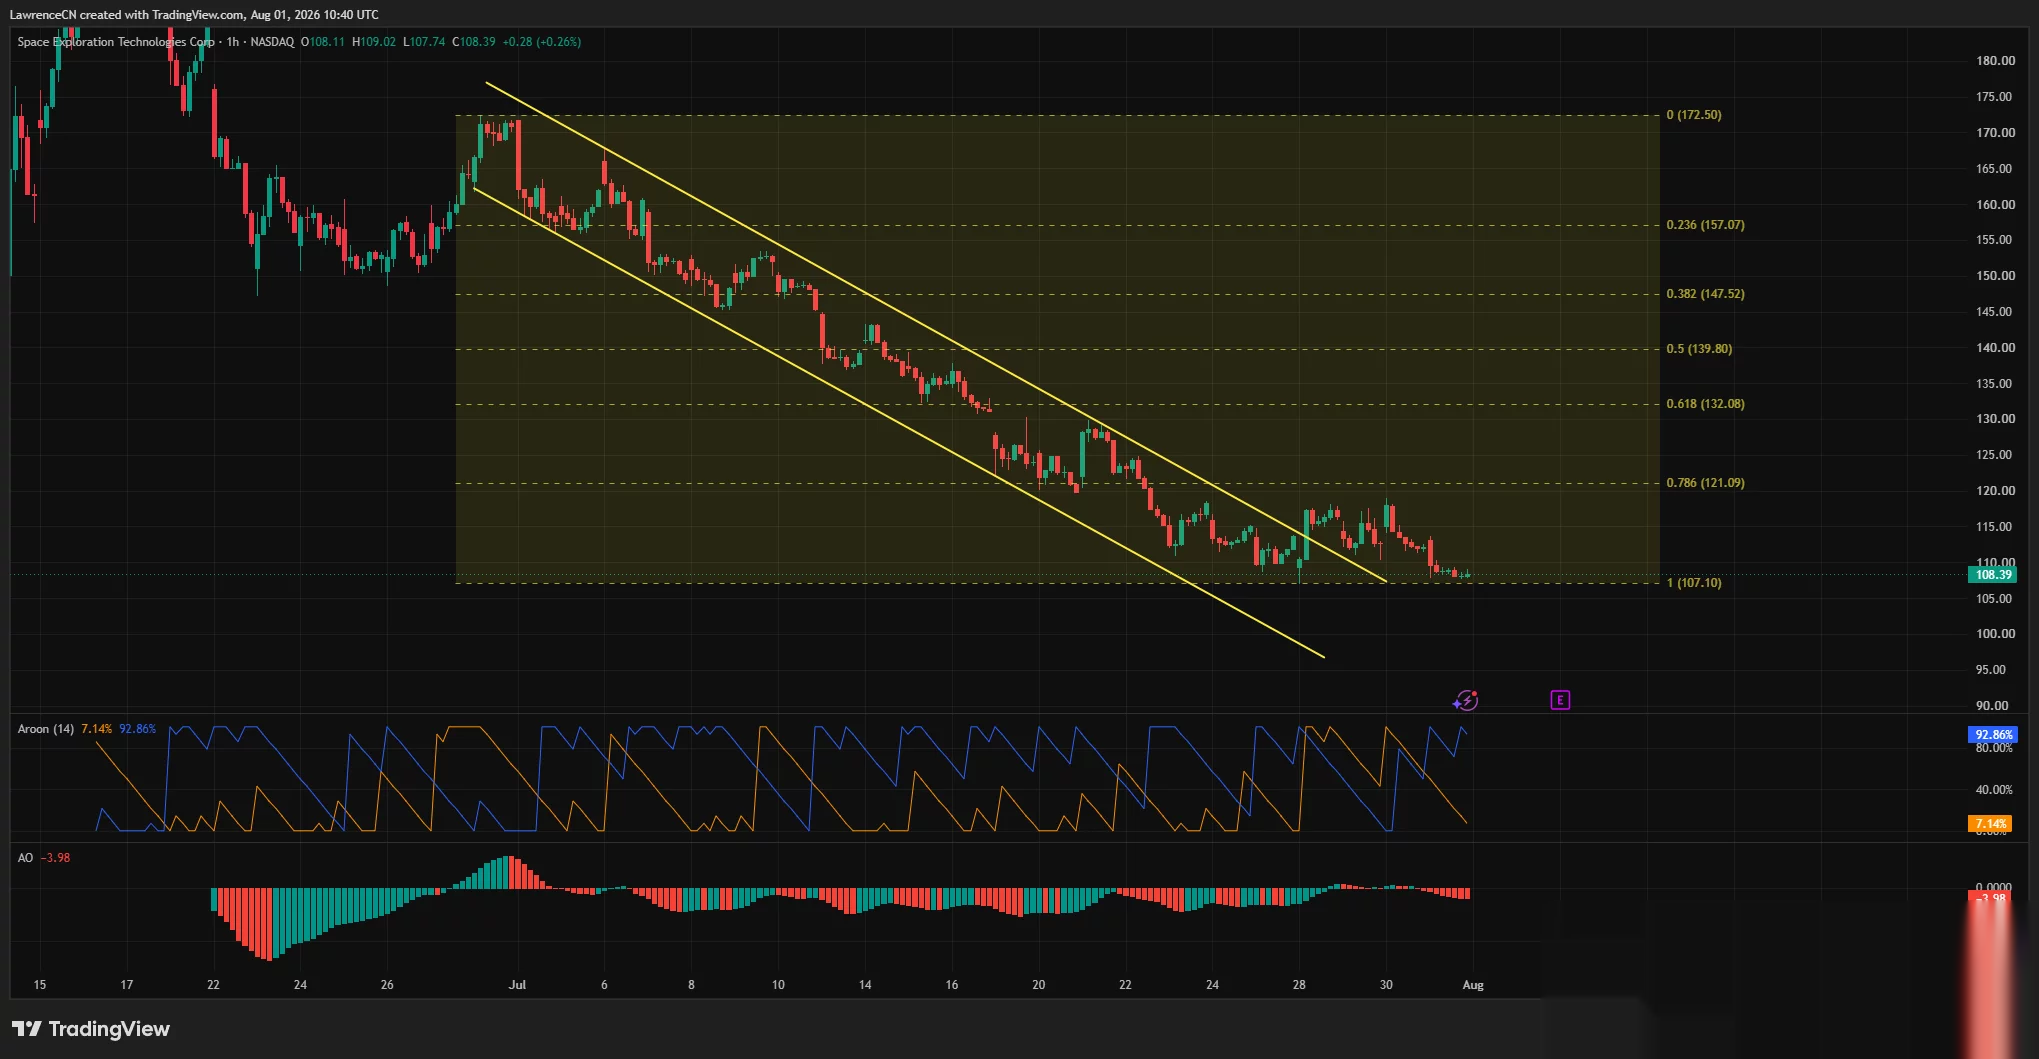Image resolution: width=2039 pixels, height=1059 pixels.
Task: Click the 120.00 price axis label
Action: [1995, 491]
